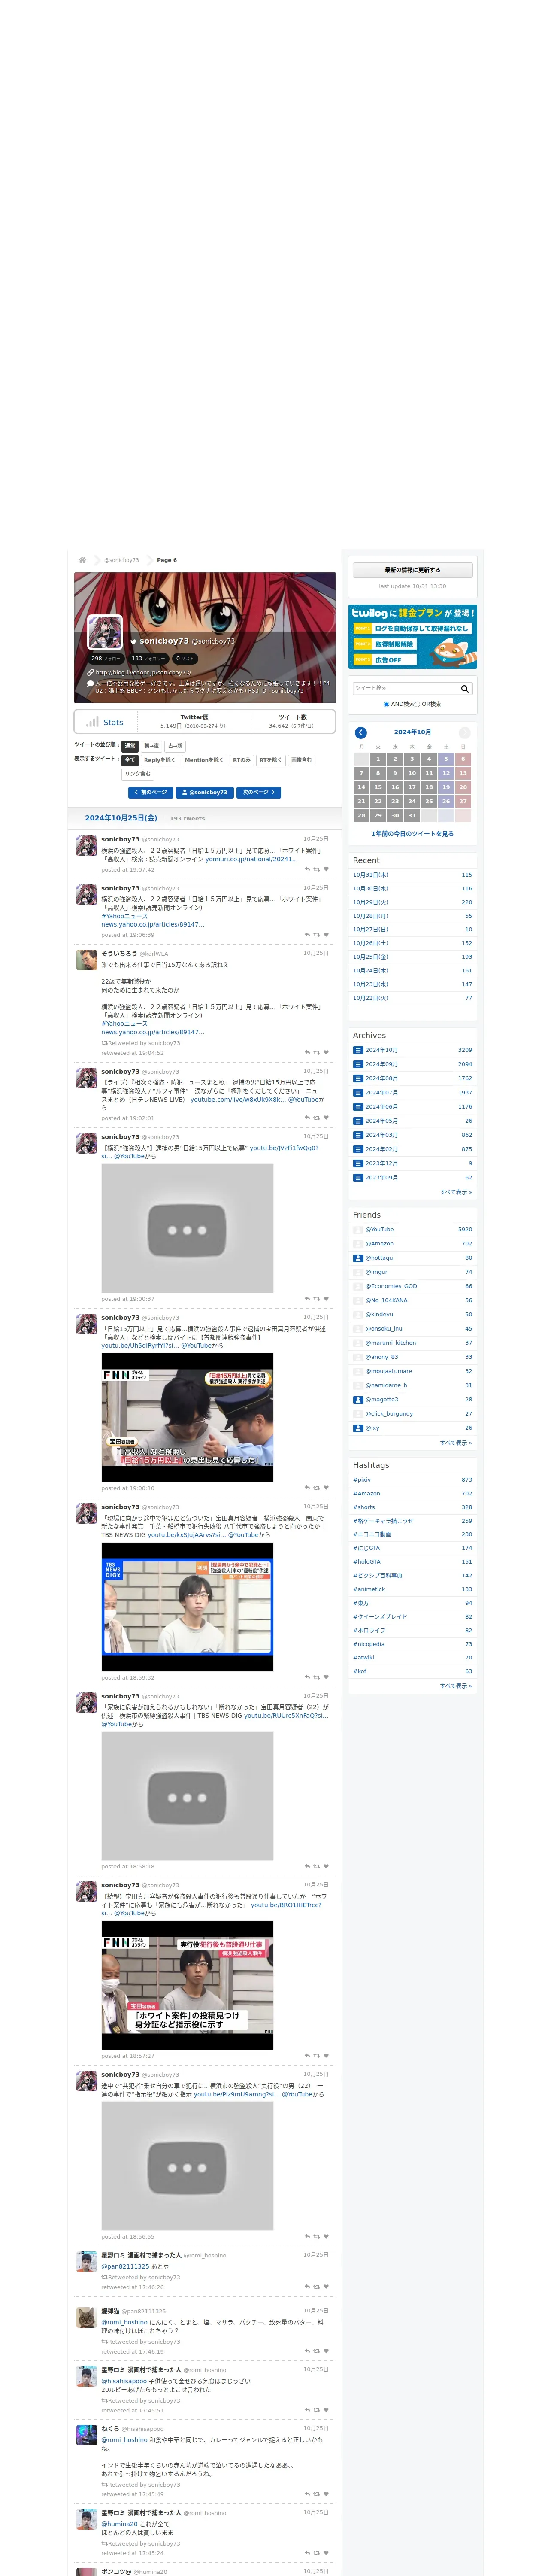This screenshot has height=2576, width=551.
Task: Click 前のページ button
Action: (x=152, y=792)
